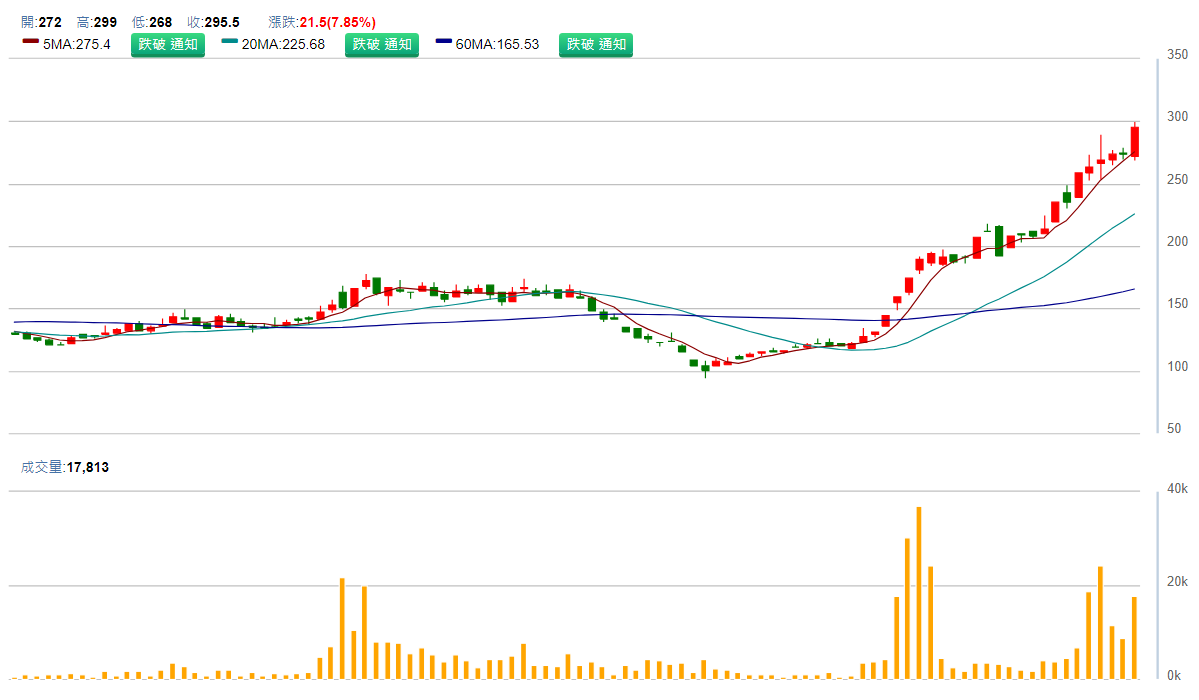Enable 跌破 通知 for the 60MA line
Image resolution: width=1199 pixels, height=700 pixels.
coord(595,44)
